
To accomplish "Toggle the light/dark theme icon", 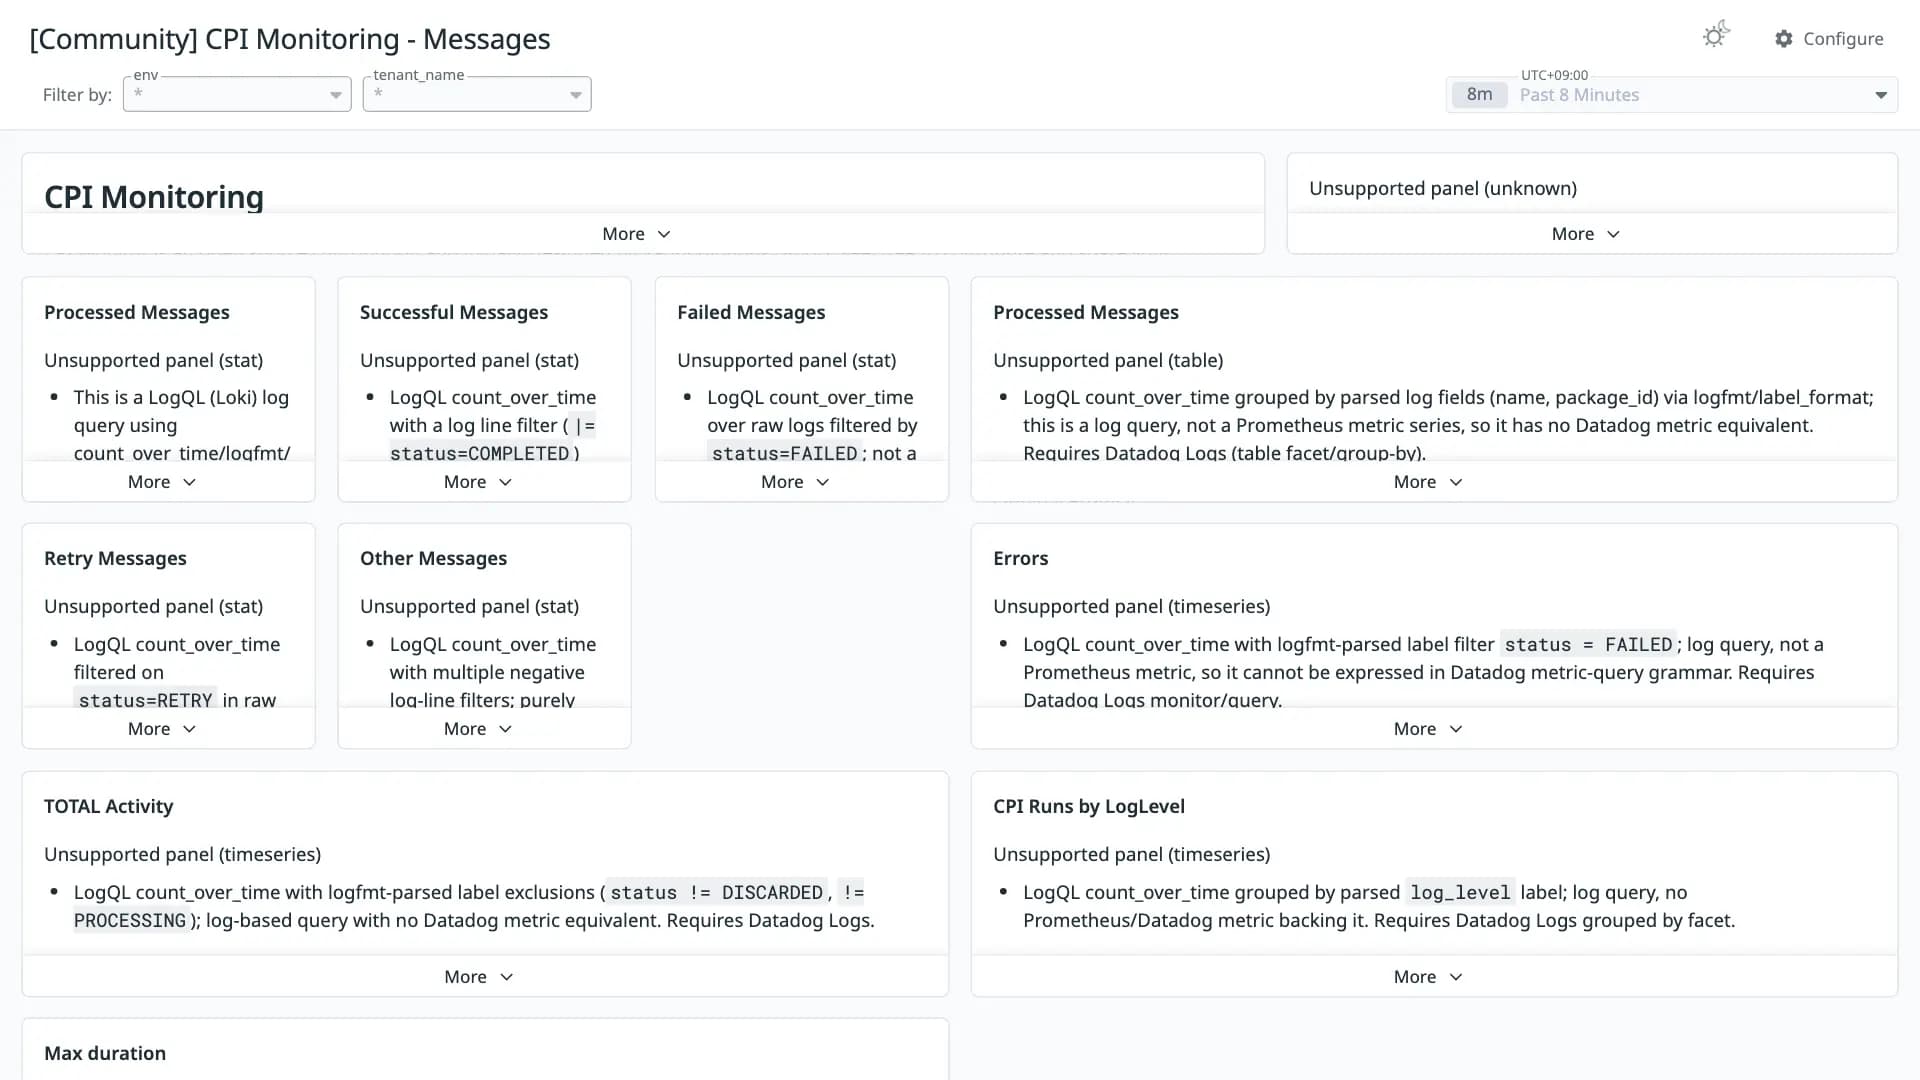I will pyautogui.click(x=1716, y=36).
